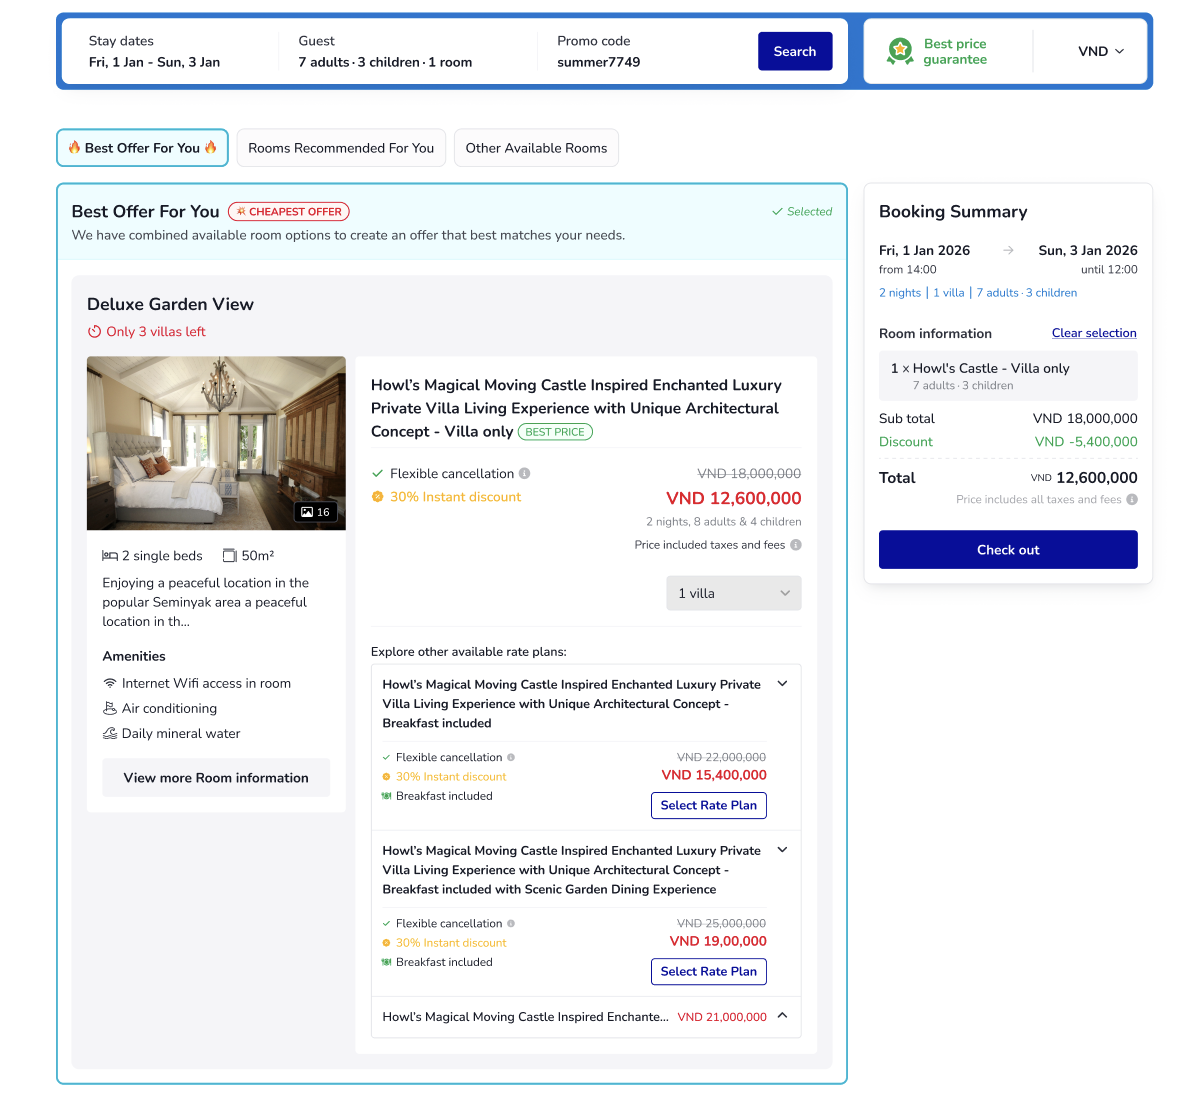The height and width of the screenshot is (1106, 1194).
Task: Click the Daily mineral water amenity icon
Action: tap(110, 734)
